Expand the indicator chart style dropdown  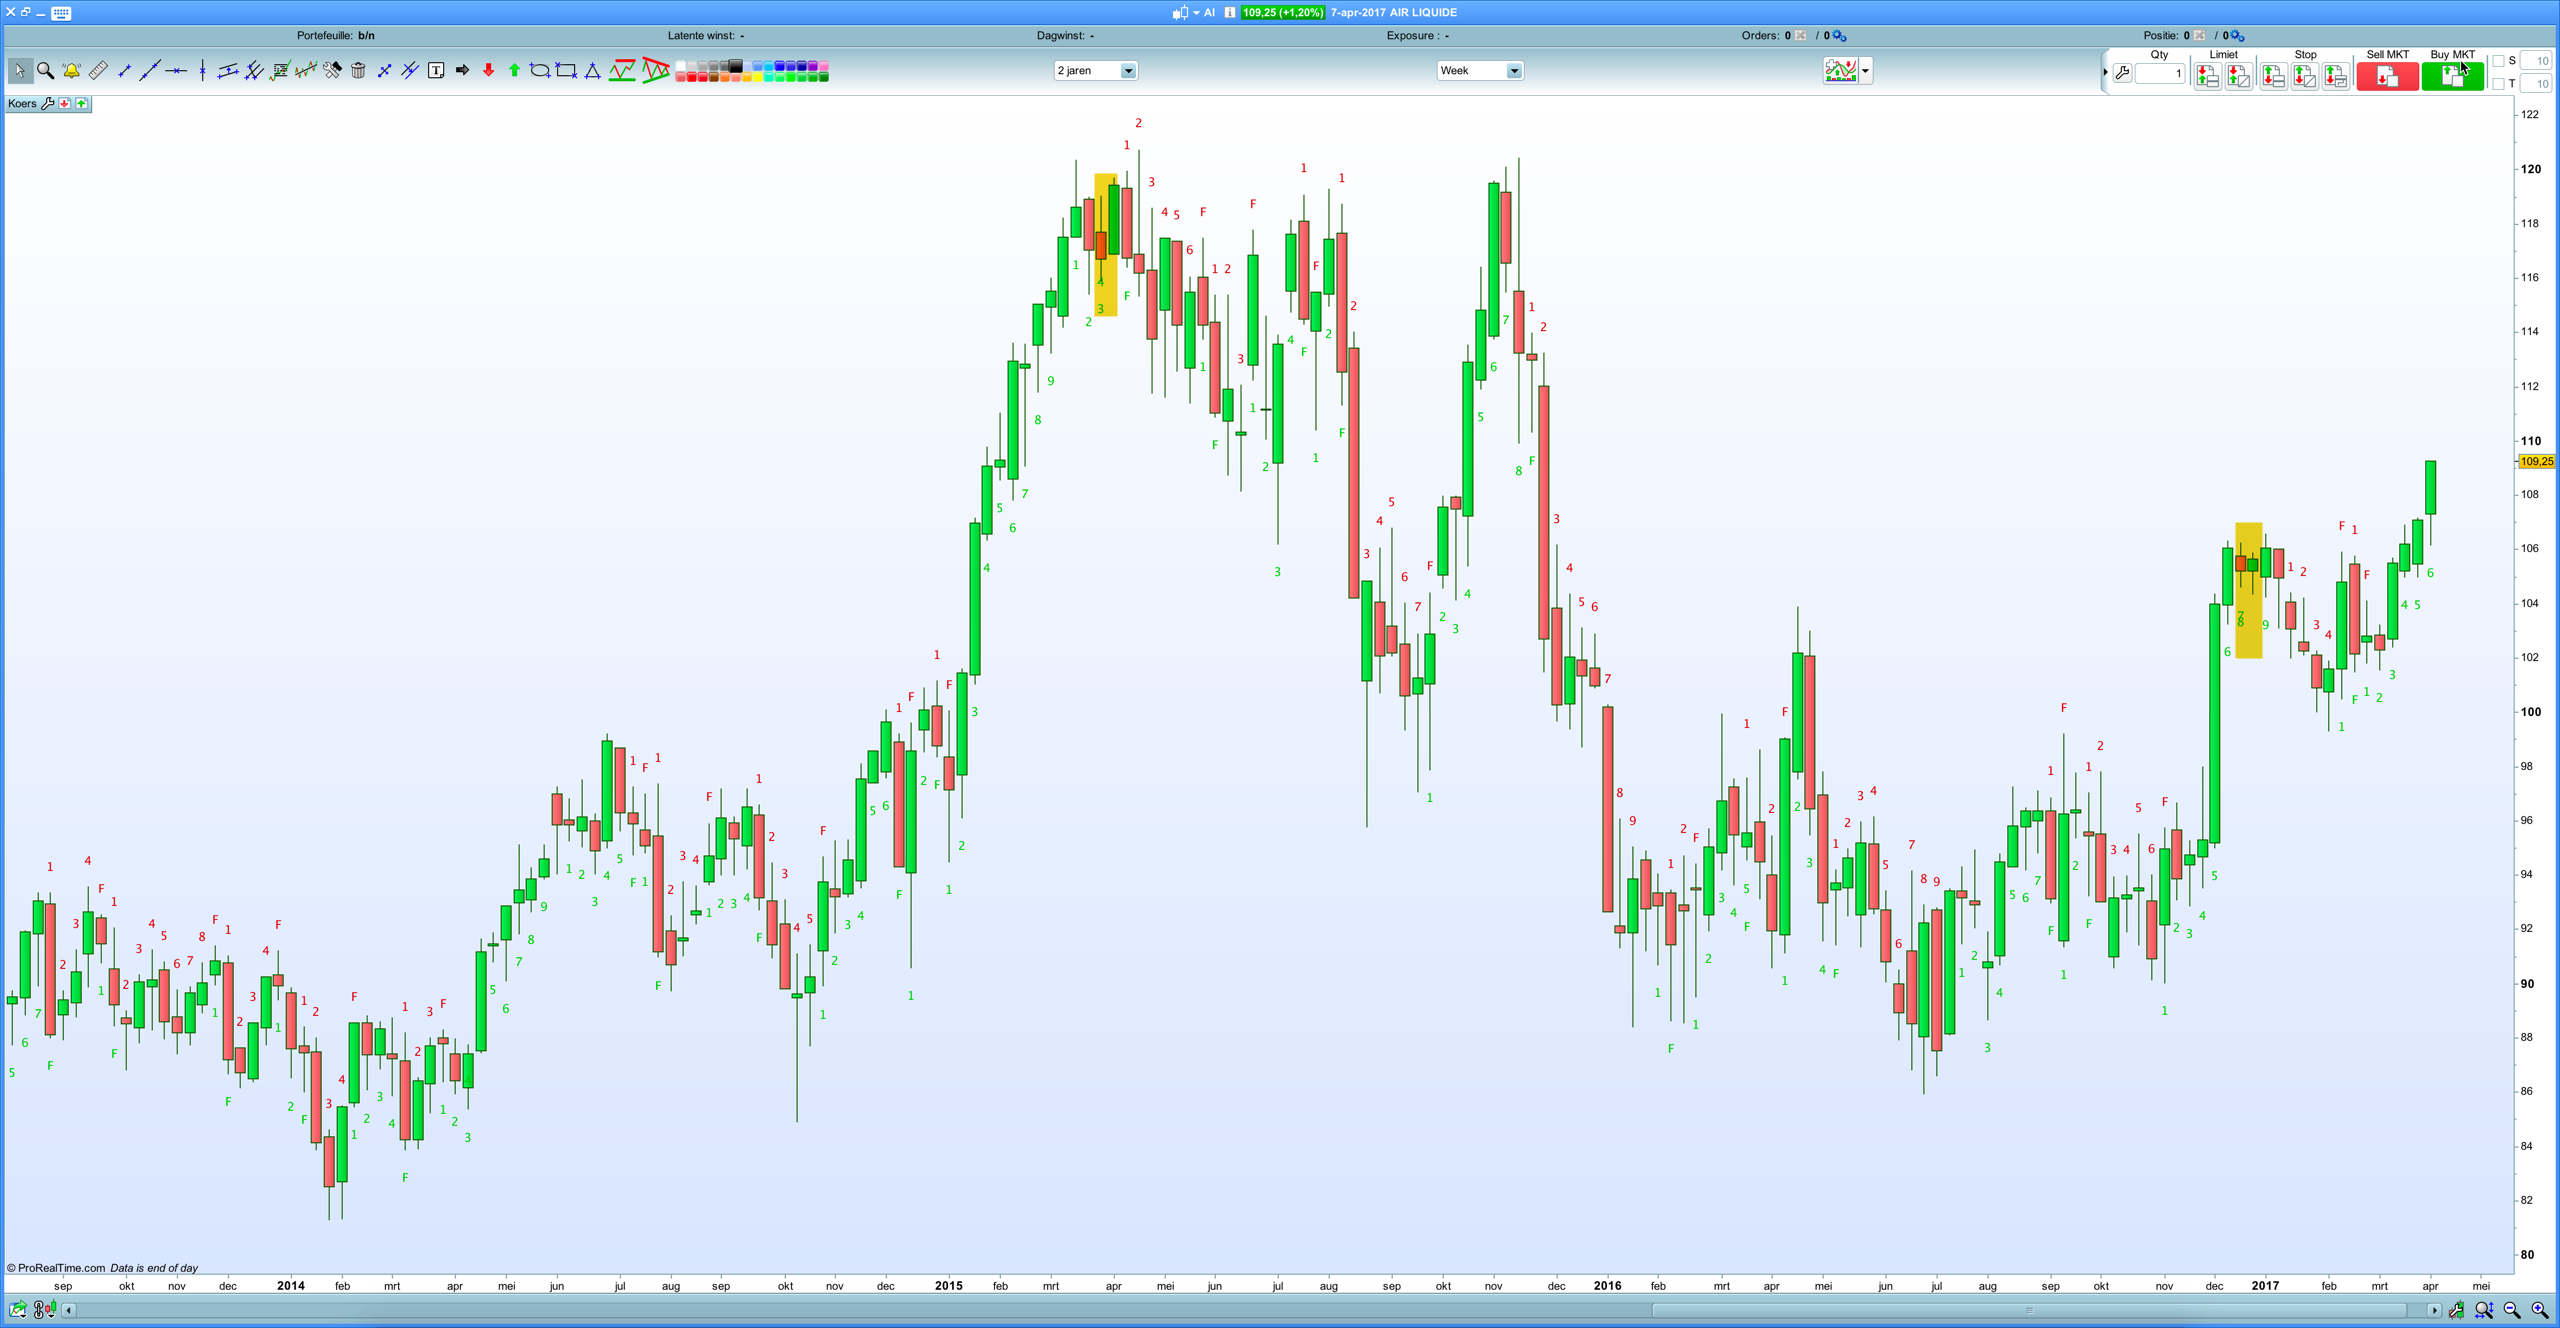coord(1865,71)
